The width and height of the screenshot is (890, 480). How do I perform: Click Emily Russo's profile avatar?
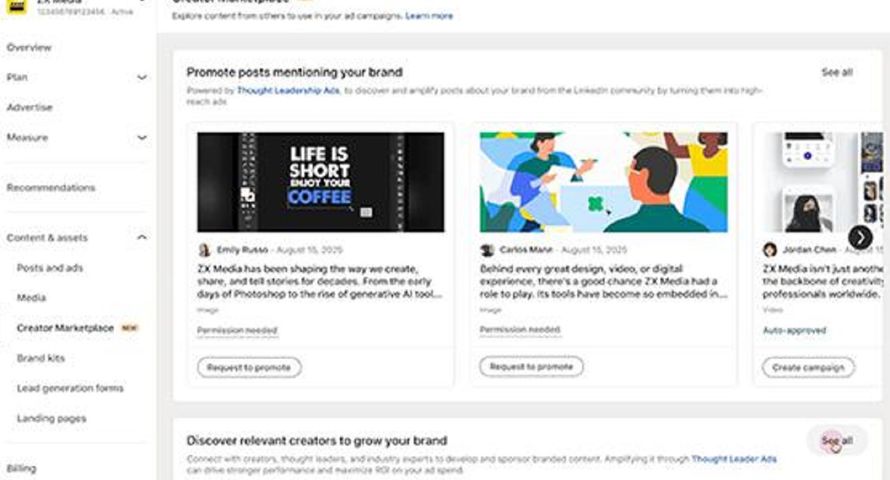(x=204, y=250)
